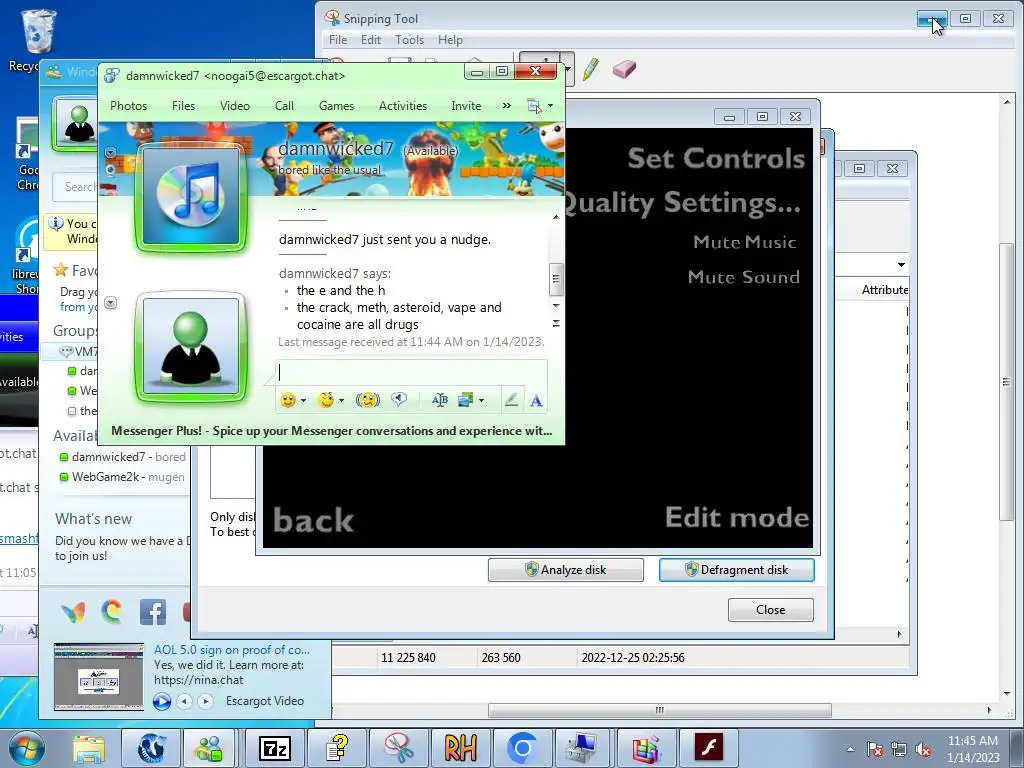Viewport: 1024px width, 768px height.
Task: Open the Windows Start button
Action: tap(27, 748)
